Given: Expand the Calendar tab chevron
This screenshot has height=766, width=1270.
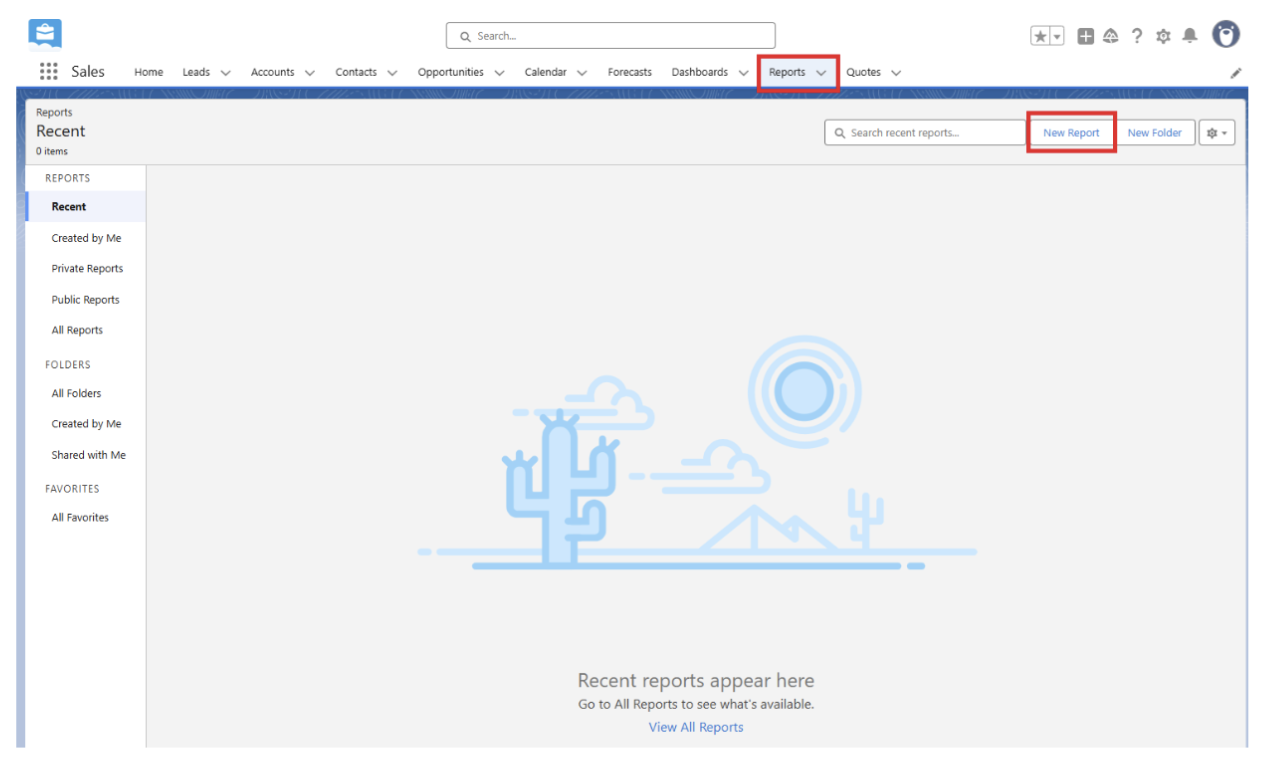Looking at the screenshot, I should (582, 73).
